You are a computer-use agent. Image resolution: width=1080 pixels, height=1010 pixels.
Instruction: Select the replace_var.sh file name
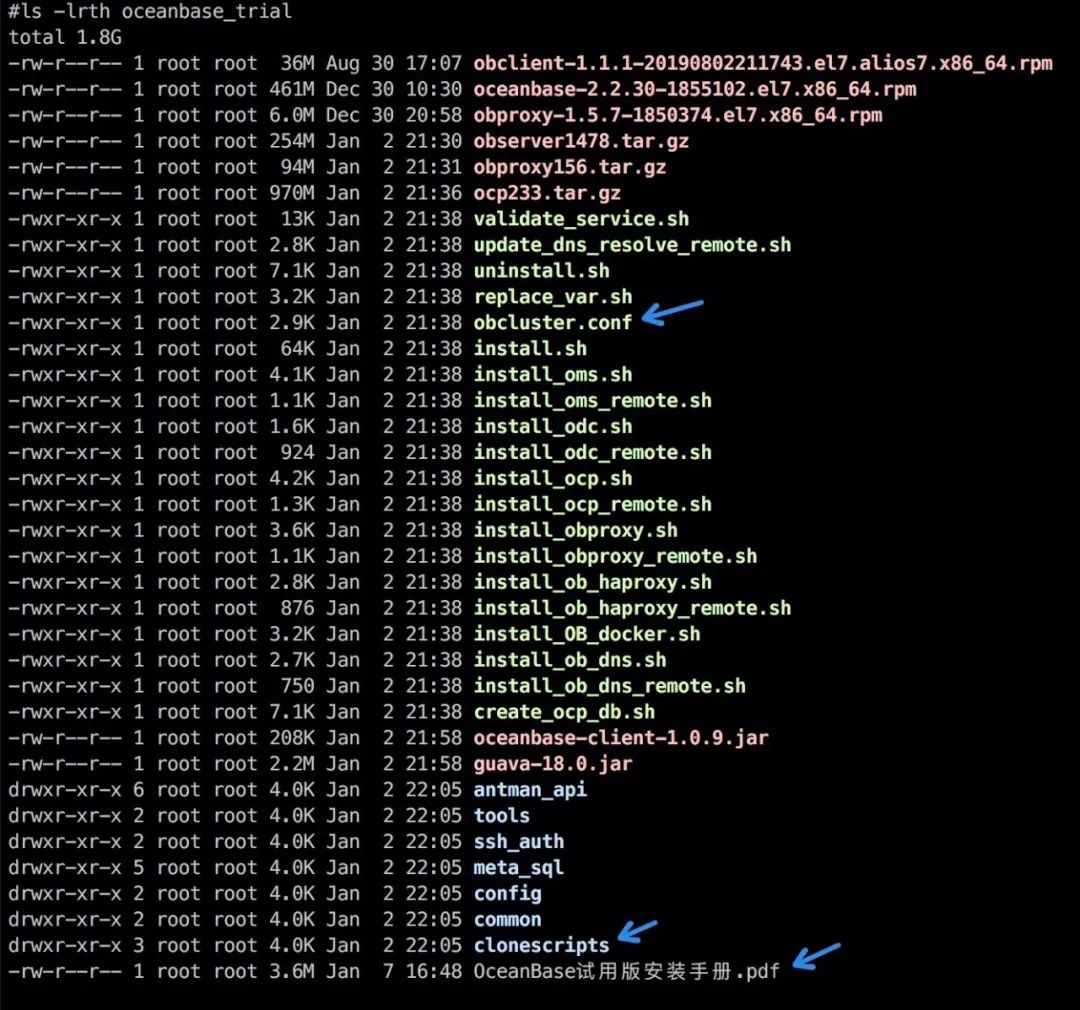pyautogui.click(x=552, y=297)
